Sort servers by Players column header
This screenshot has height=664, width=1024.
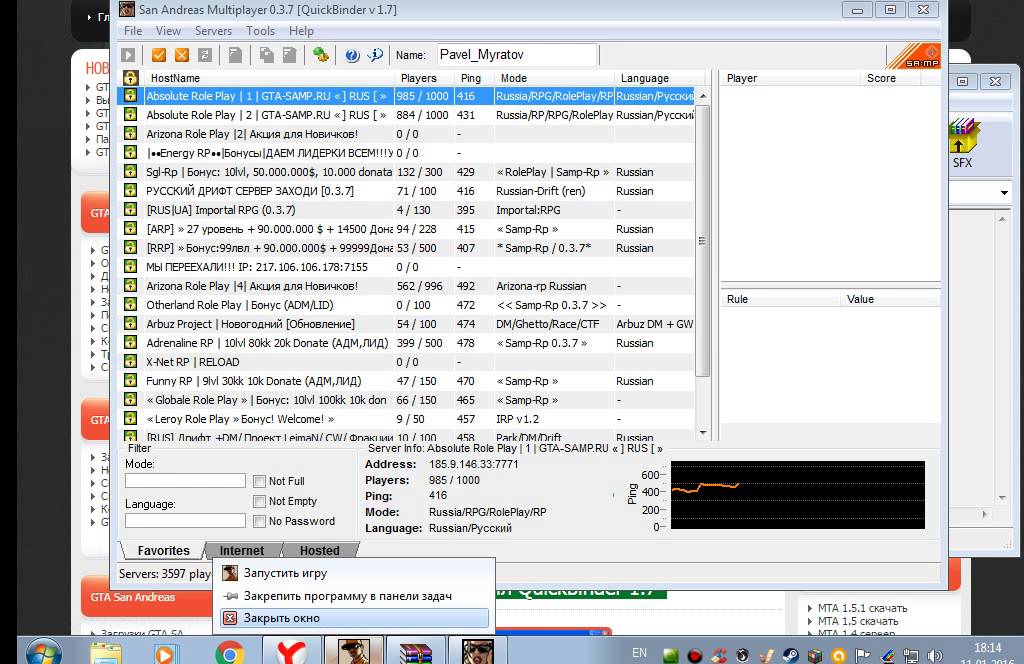coord(424,78)
